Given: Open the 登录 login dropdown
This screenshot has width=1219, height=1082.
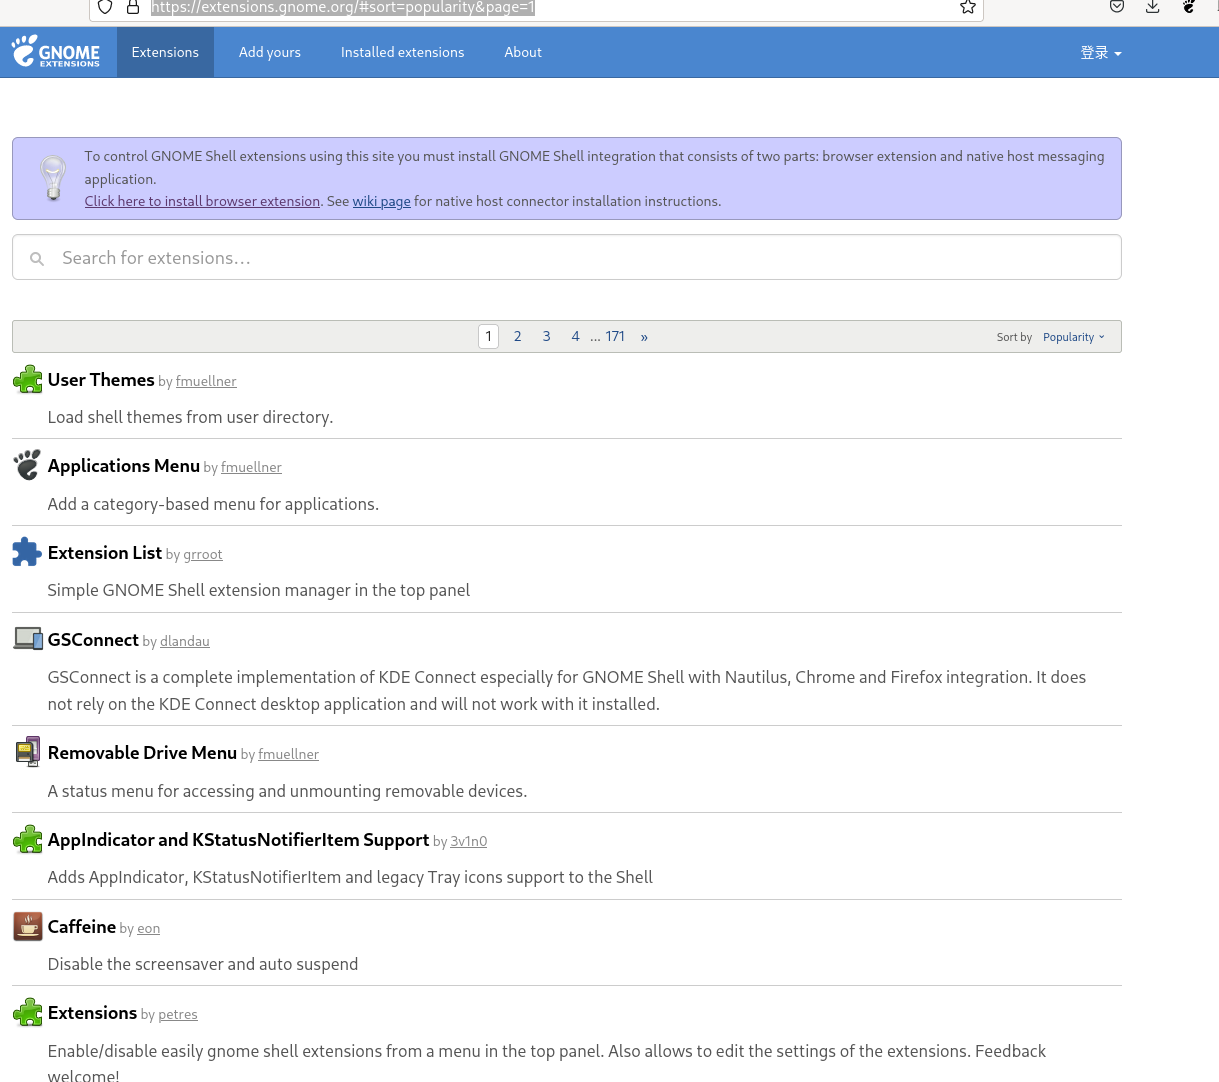Looking at the screenshot, I should (1101, 53).
